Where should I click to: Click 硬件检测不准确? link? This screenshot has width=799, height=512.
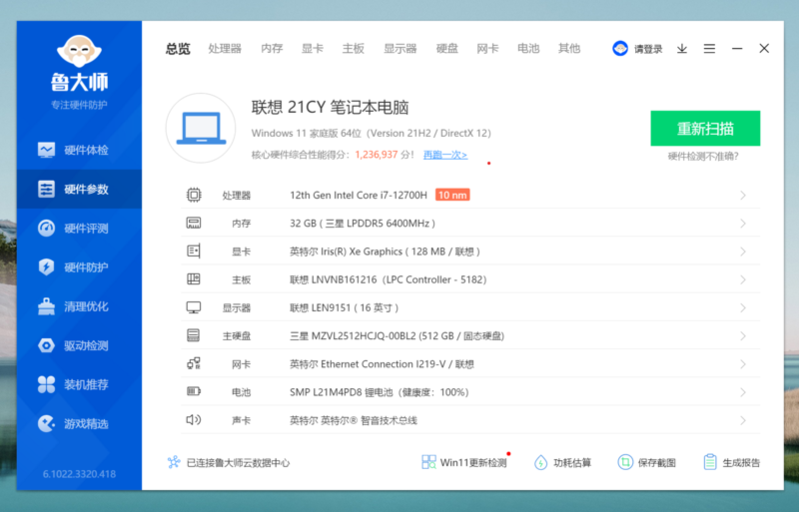[x=704, y=156]
